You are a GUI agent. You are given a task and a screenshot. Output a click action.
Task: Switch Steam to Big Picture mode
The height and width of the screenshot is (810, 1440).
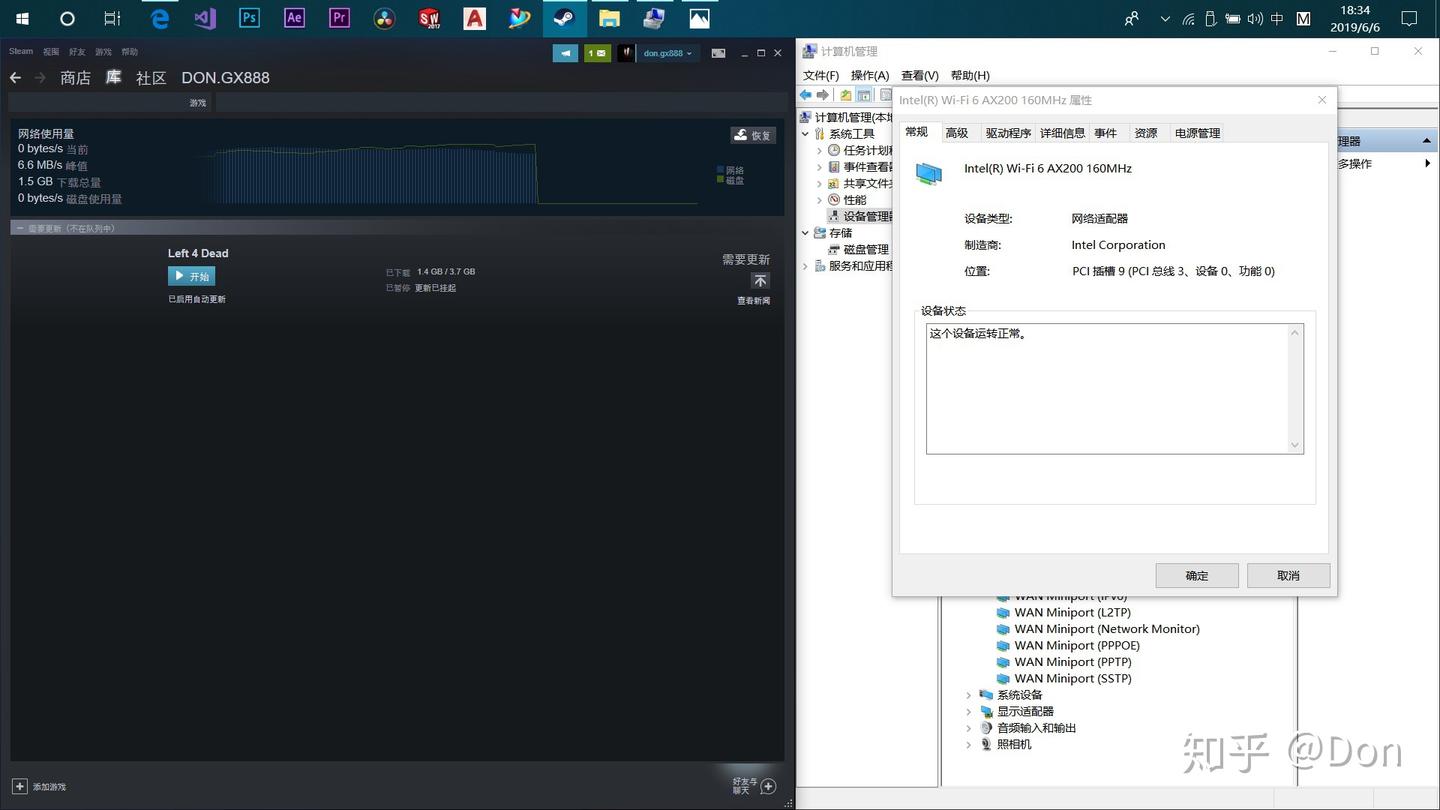coord(718,53)
